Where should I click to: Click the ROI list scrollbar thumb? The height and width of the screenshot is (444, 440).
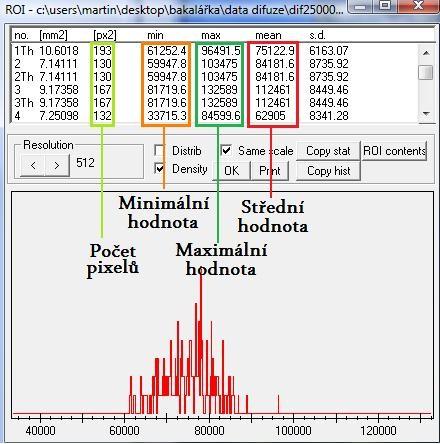click(426, 72)
